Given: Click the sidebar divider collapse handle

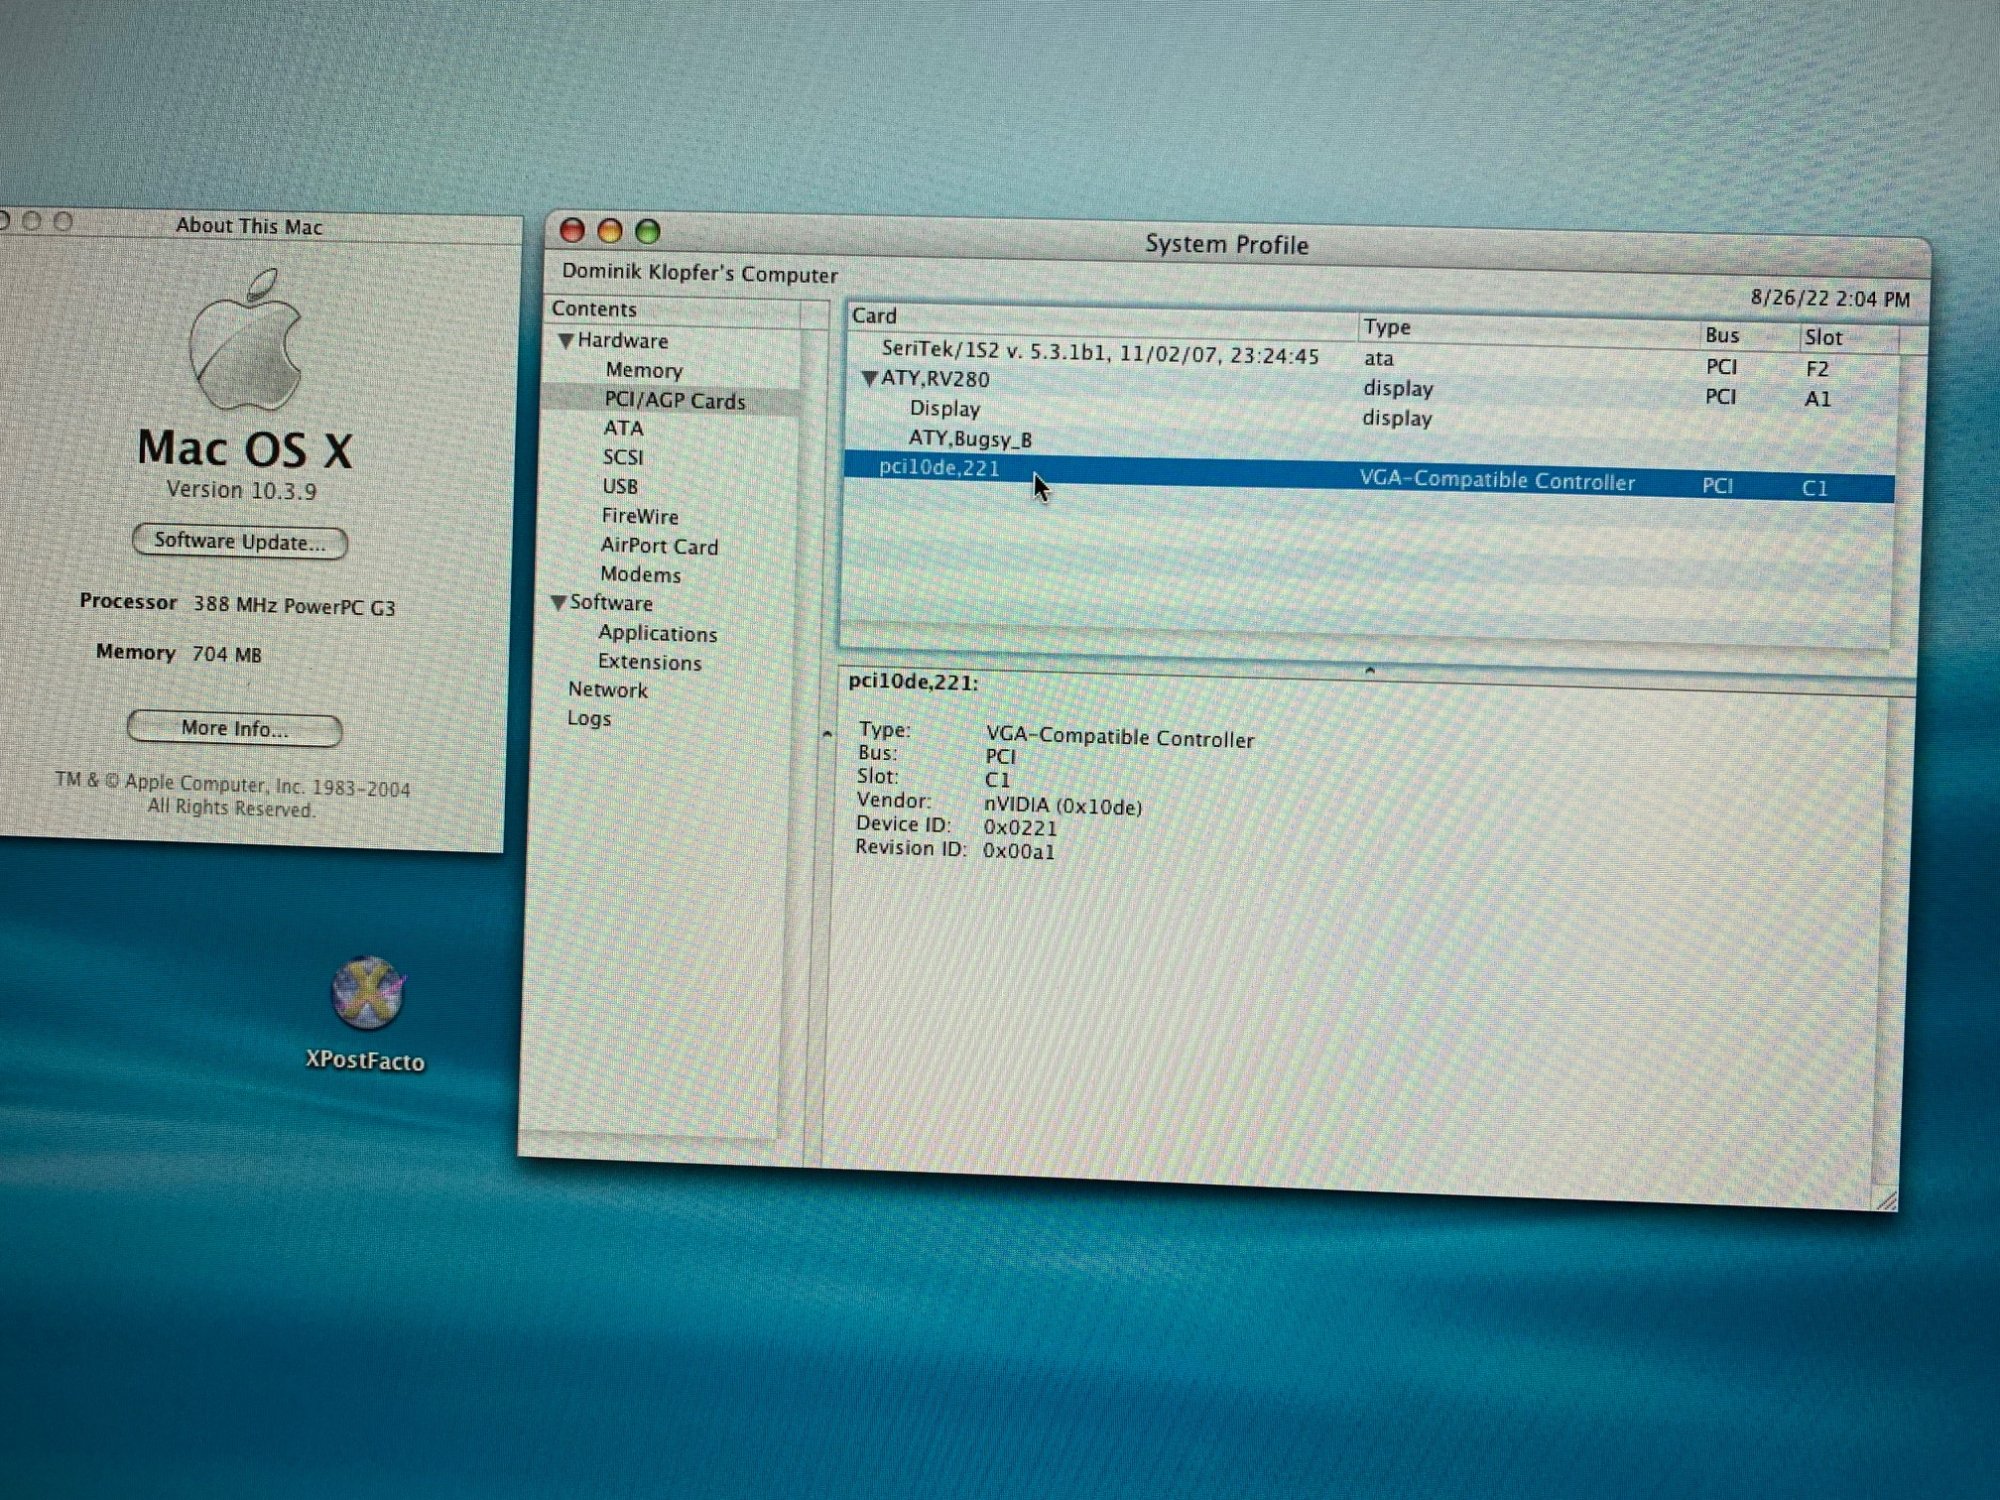Looking at the screenshot, I should click(827, 735).
